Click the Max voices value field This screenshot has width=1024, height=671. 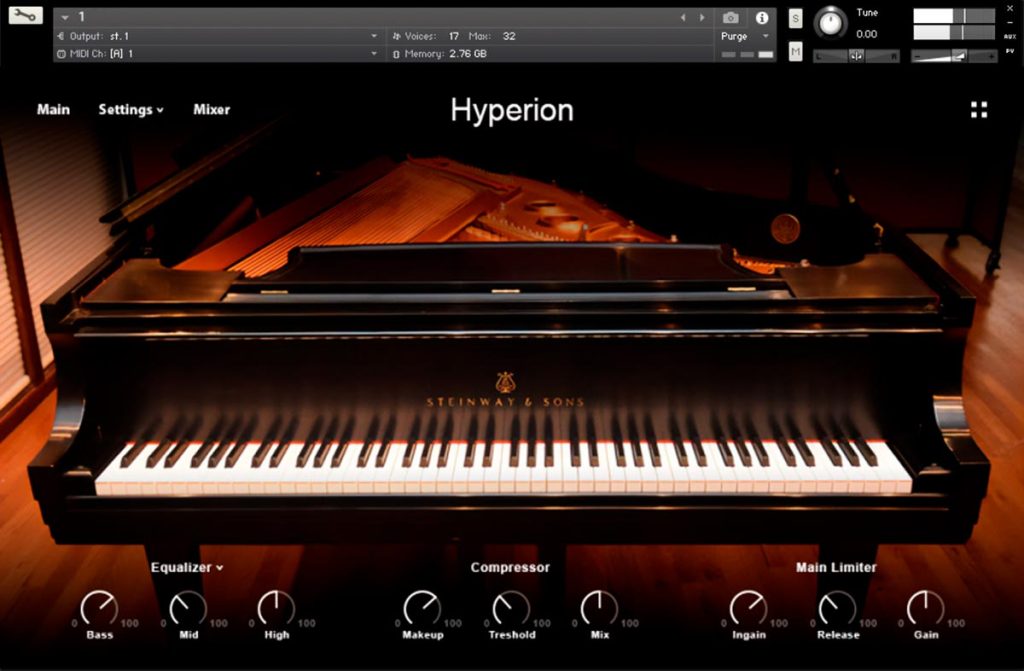coord(509,36)
